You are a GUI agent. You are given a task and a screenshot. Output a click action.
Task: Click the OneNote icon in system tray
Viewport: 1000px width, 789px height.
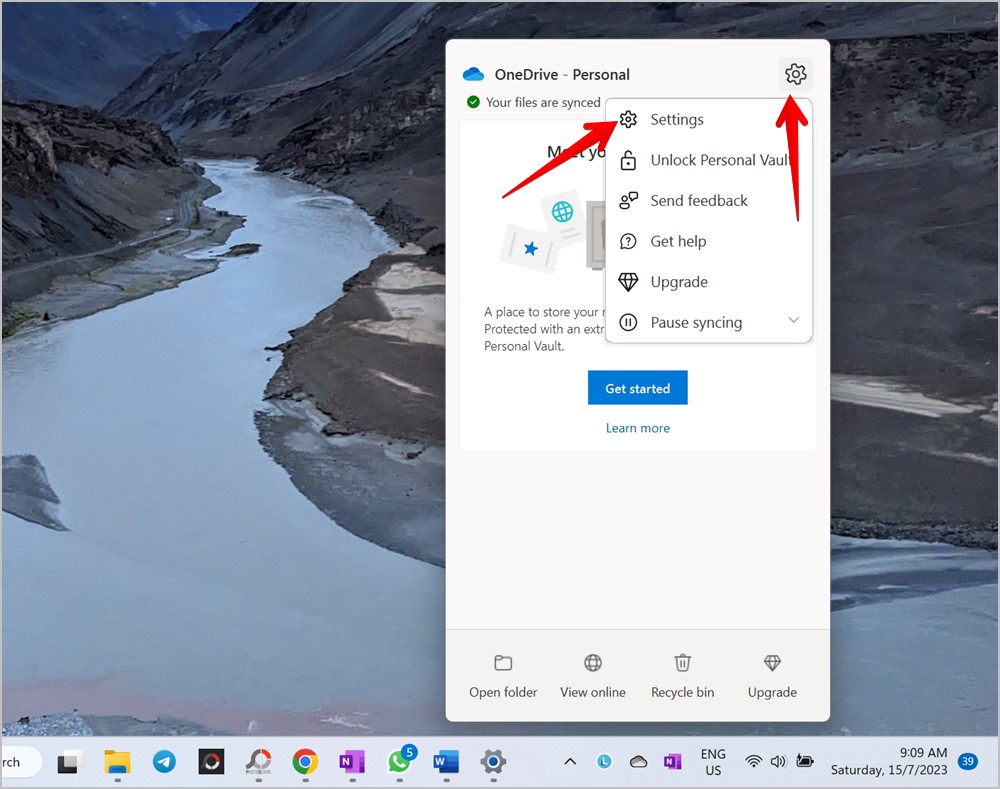(672, 761)
